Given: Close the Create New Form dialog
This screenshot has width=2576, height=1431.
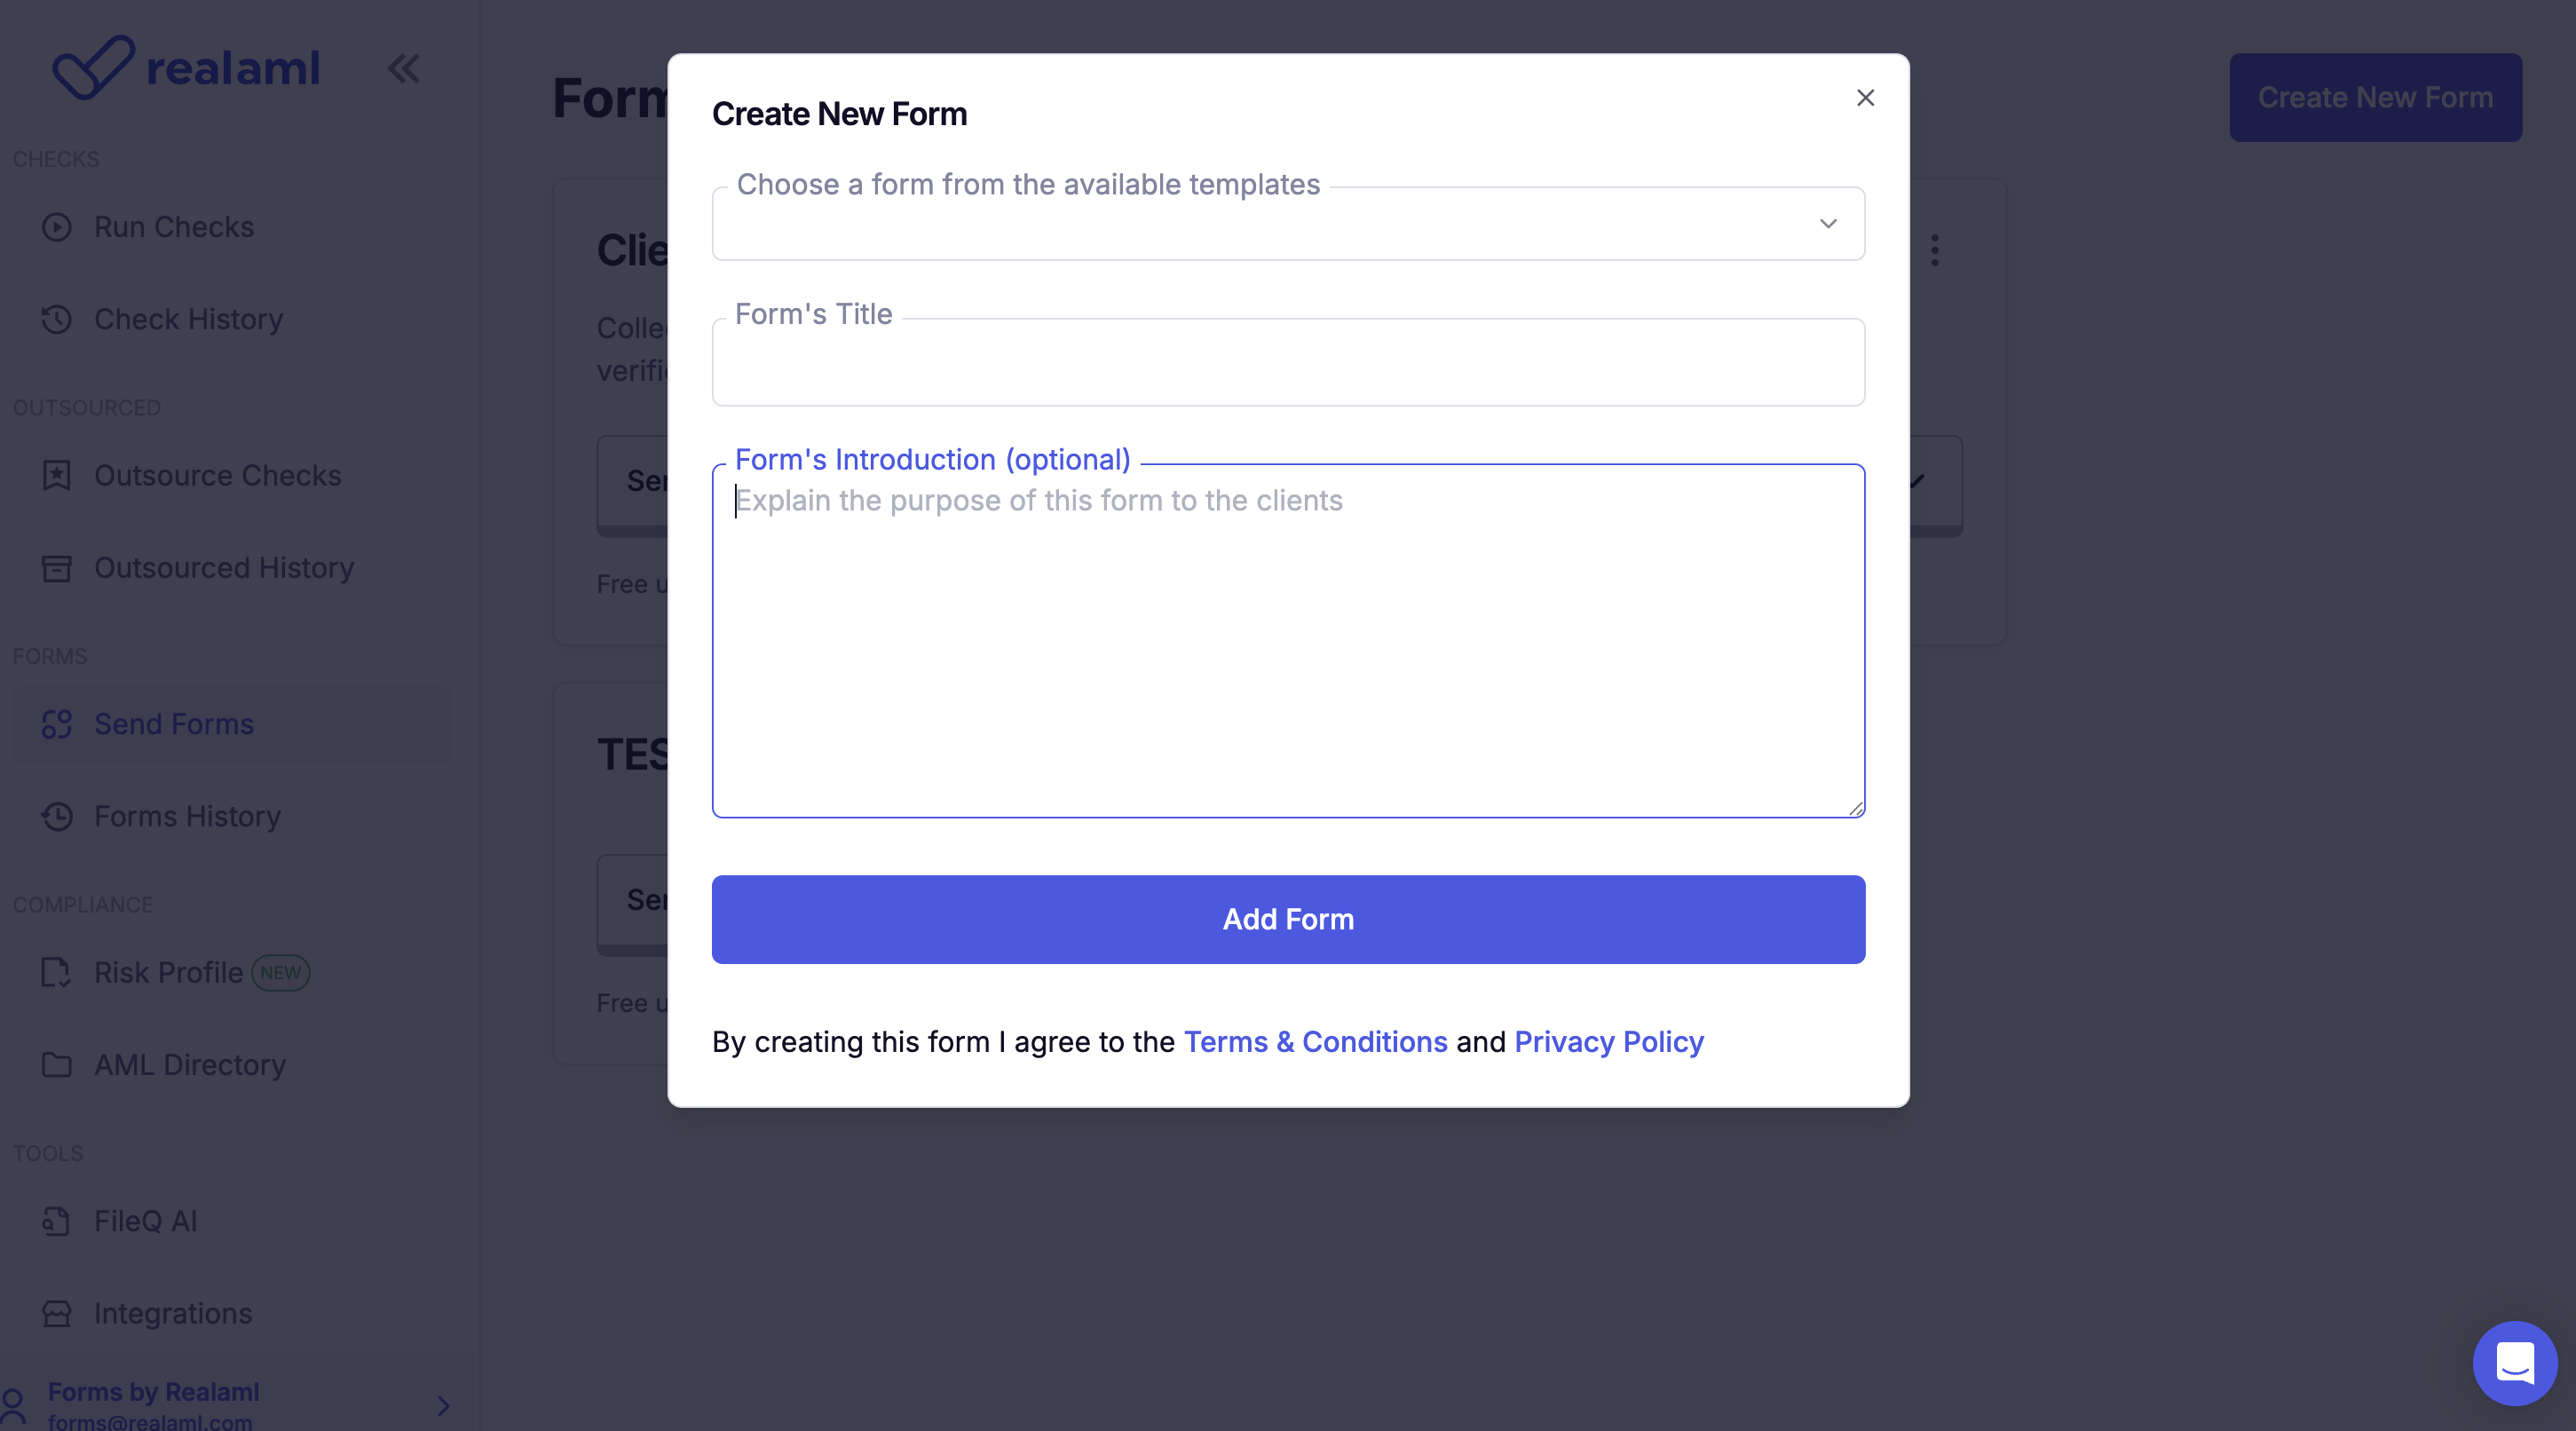Looking at the screenshot, I should coord(1865,98).
